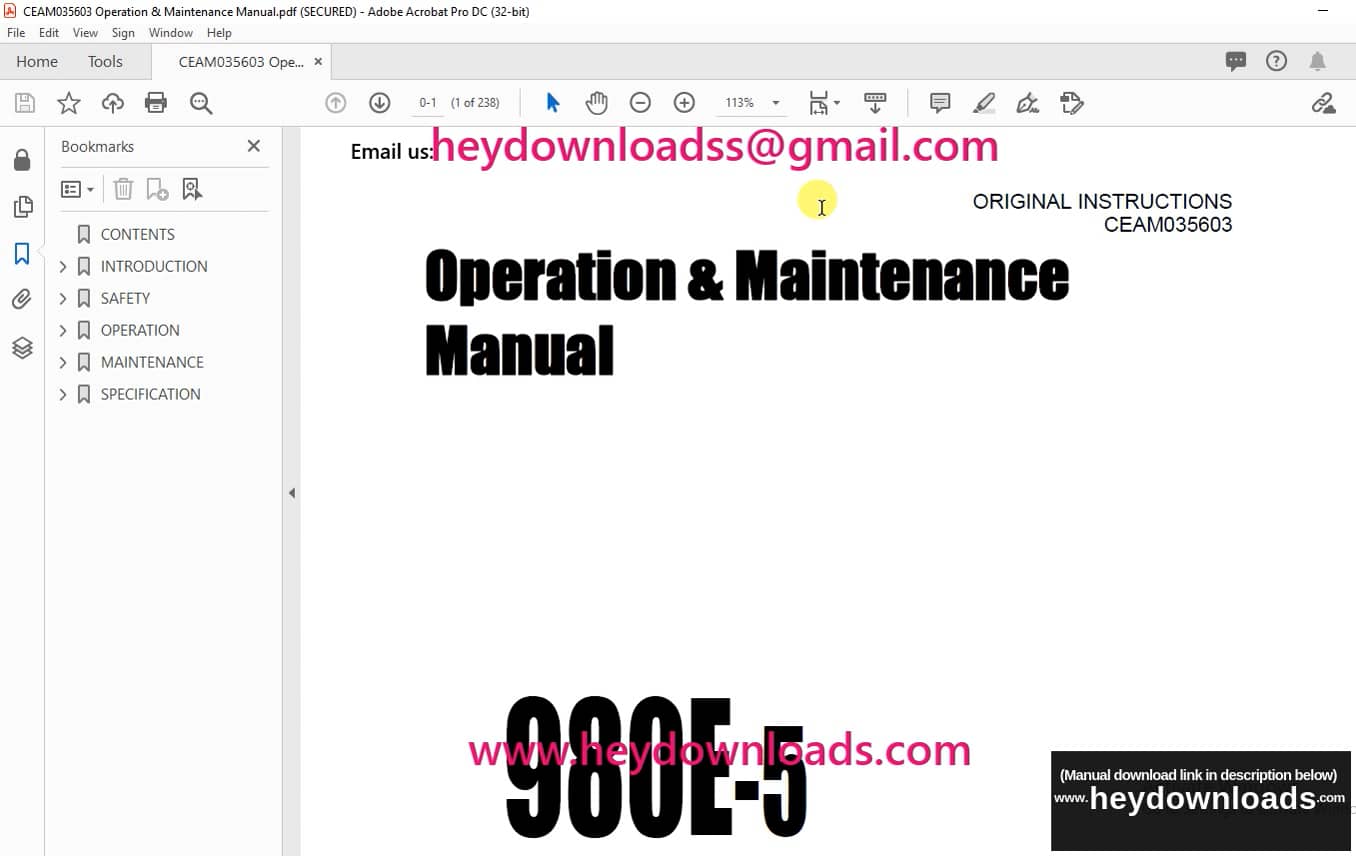Screen dimensions: 1356x856
Task: Expand the OPERATION bookmark
Action: pyautogui.click(x=63, y=330)
